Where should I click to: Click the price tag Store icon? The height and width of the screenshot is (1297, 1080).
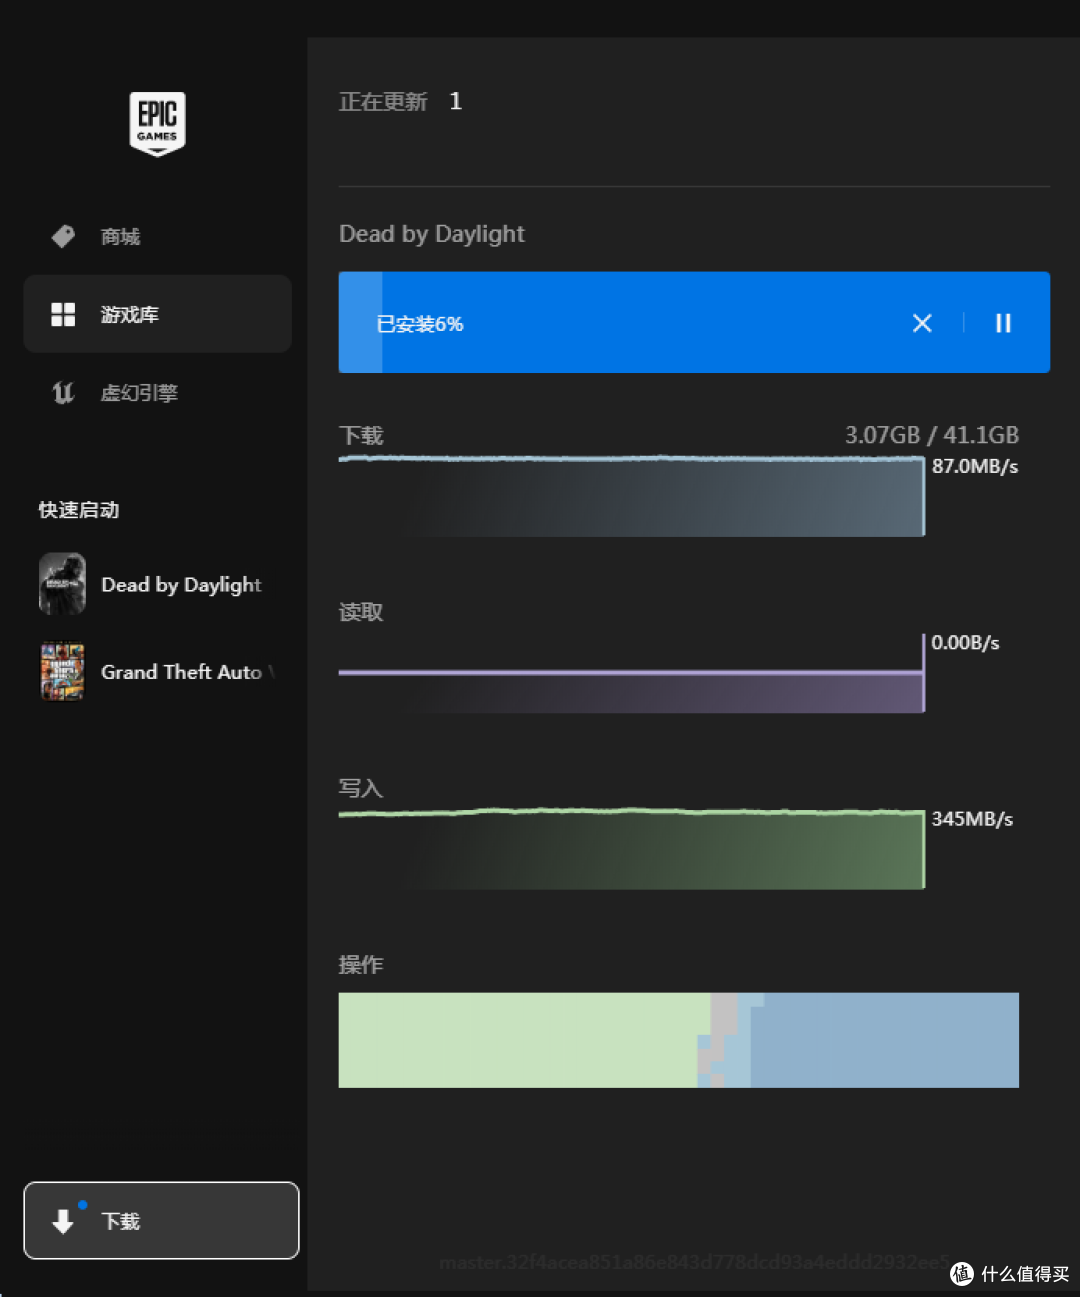click(63, 236)
